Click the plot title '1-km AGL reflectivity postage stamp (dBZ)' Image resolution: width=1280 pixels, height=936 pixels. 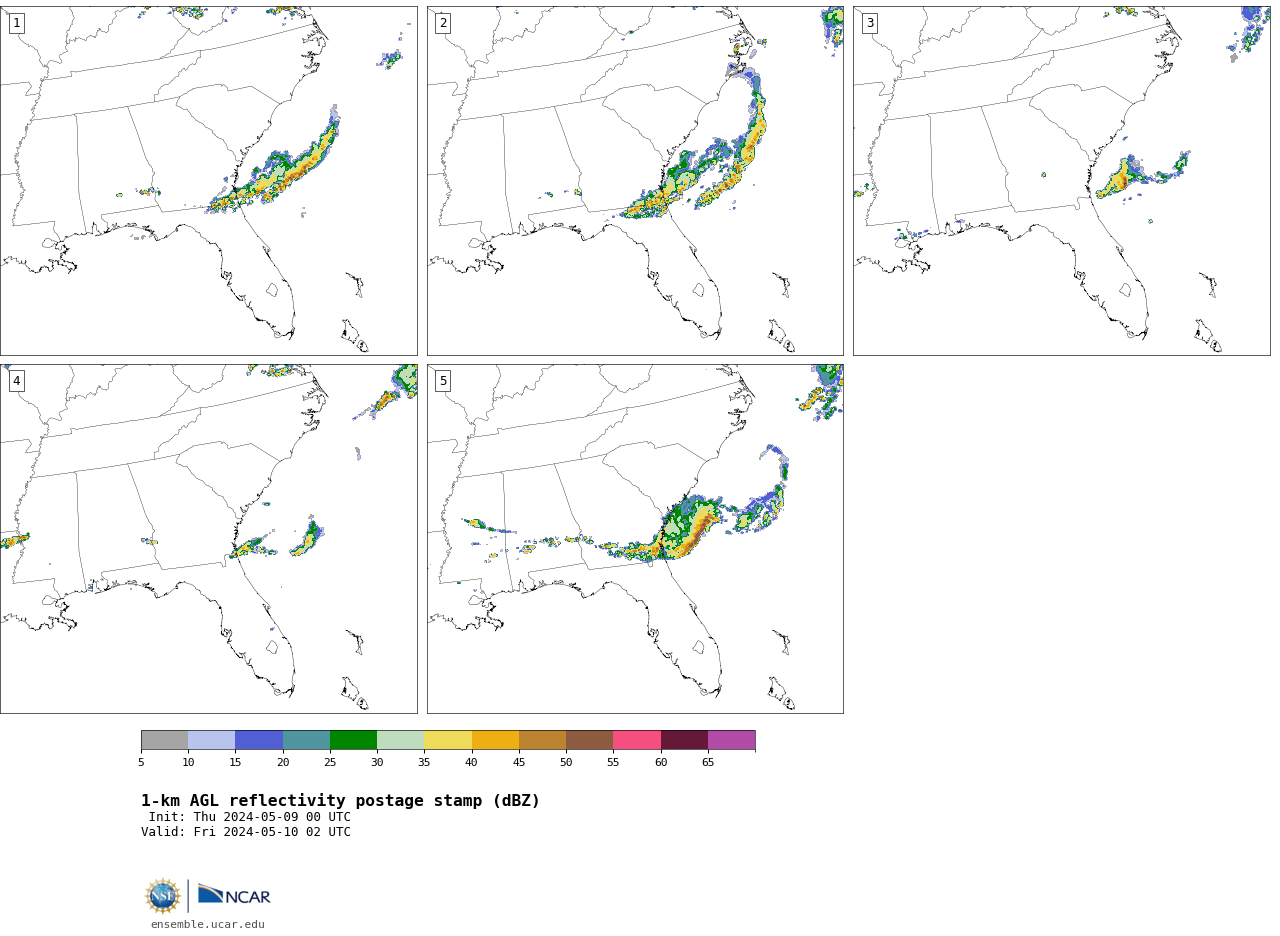(340, 801)
